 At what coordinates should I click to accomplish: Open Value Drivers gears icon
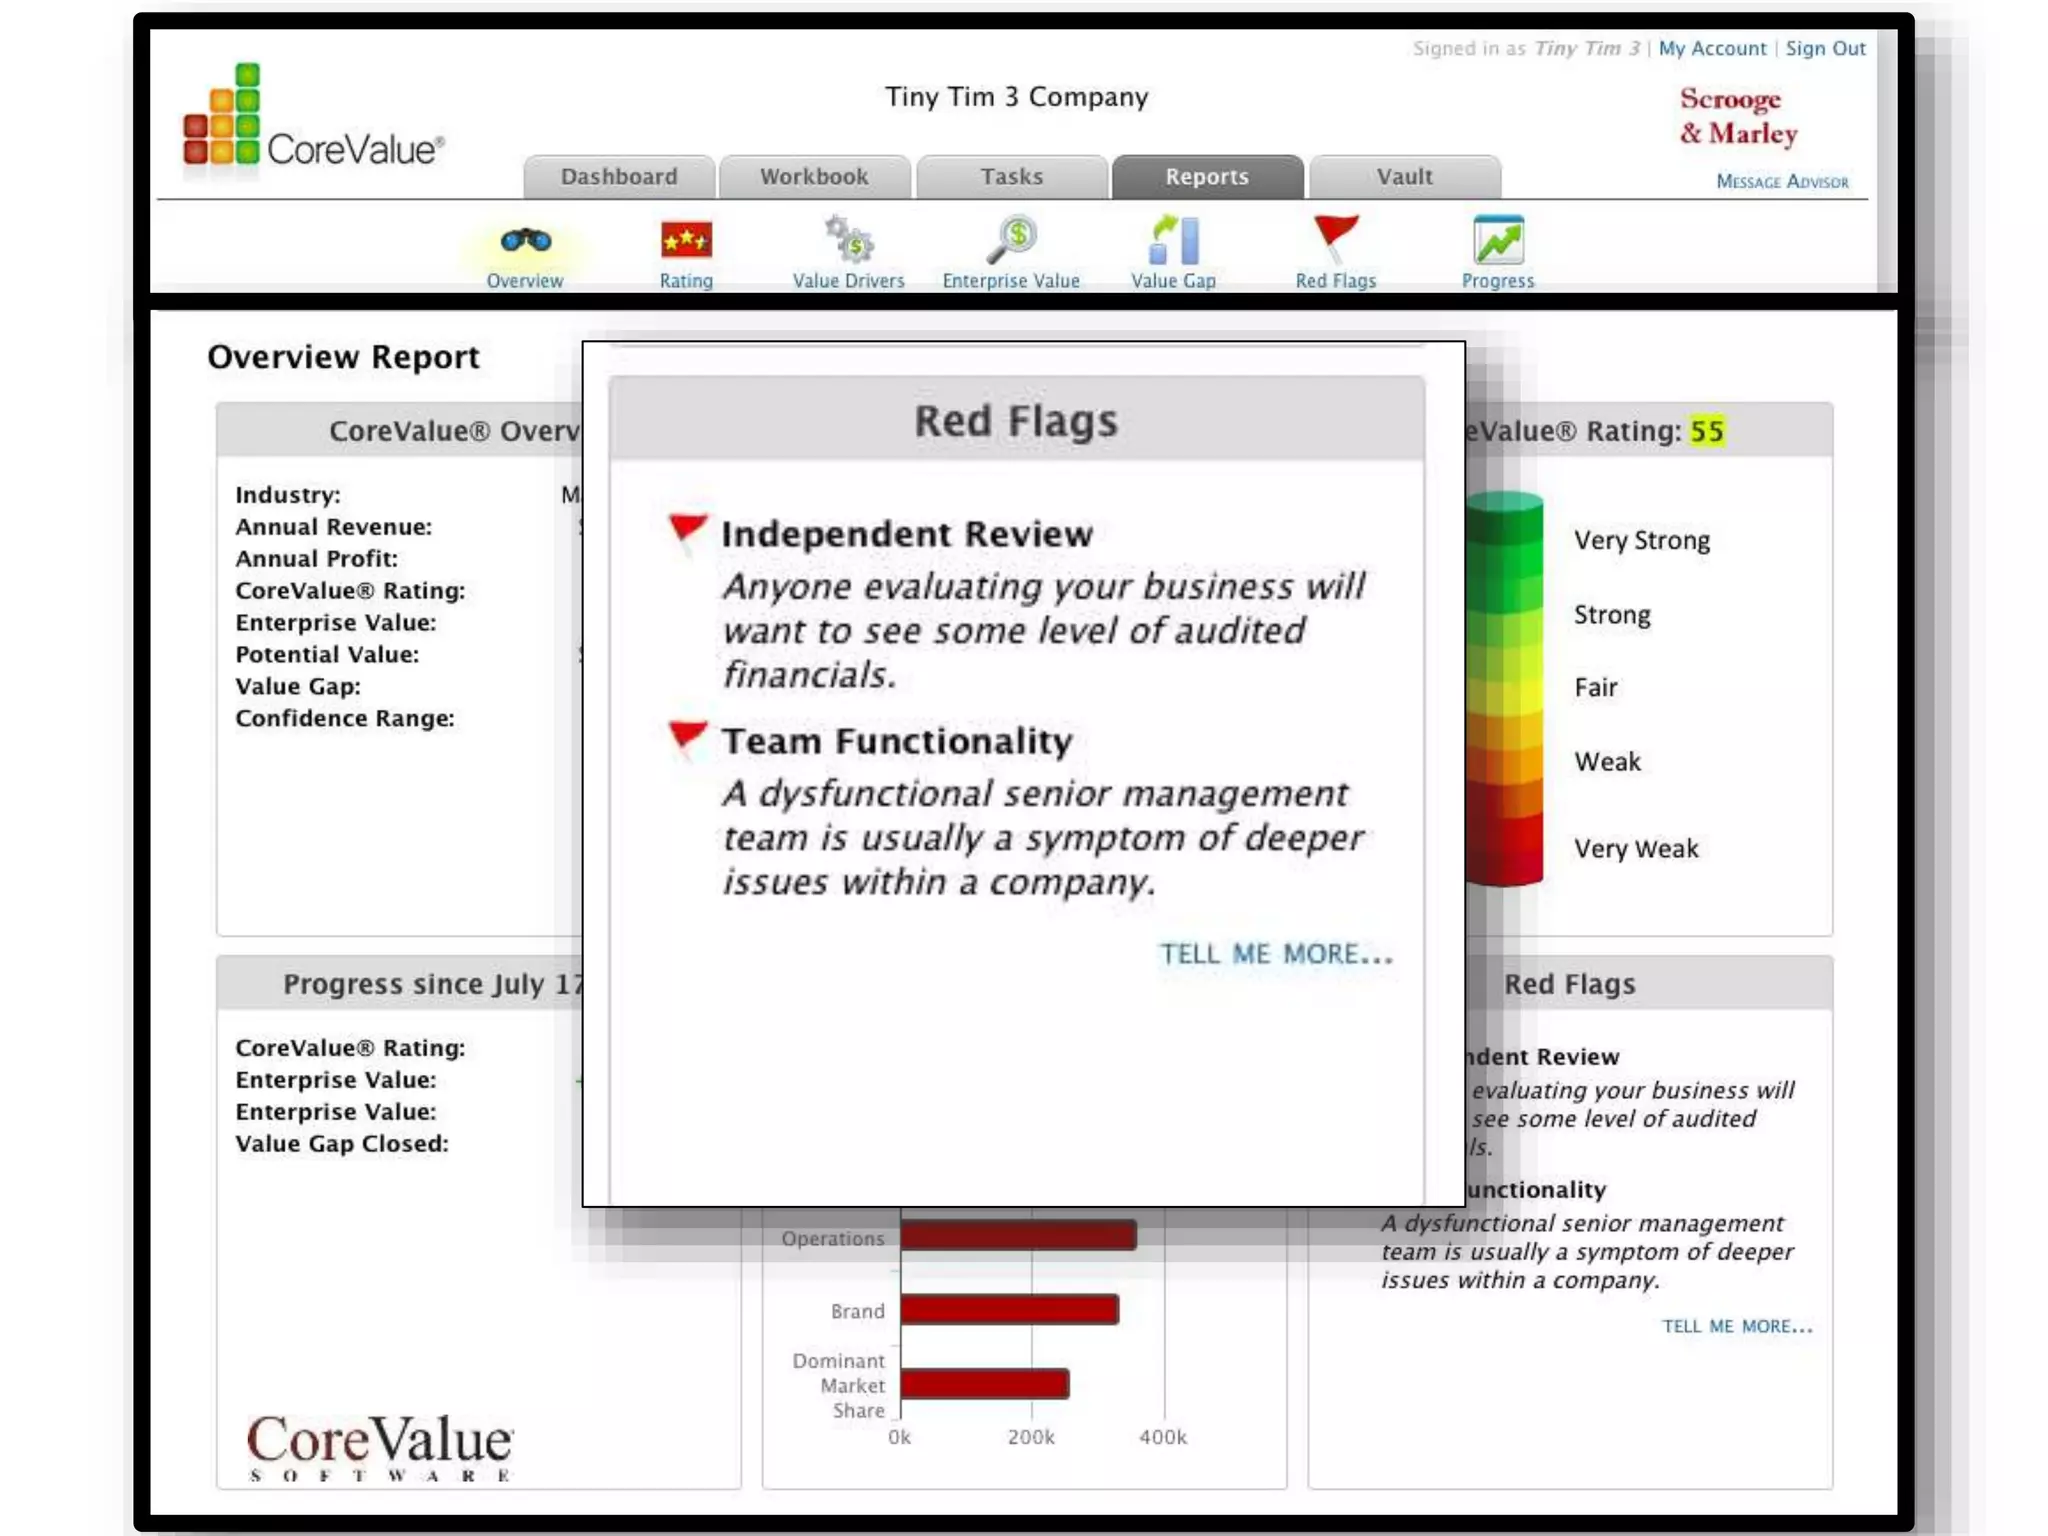[x=849, y=241]
